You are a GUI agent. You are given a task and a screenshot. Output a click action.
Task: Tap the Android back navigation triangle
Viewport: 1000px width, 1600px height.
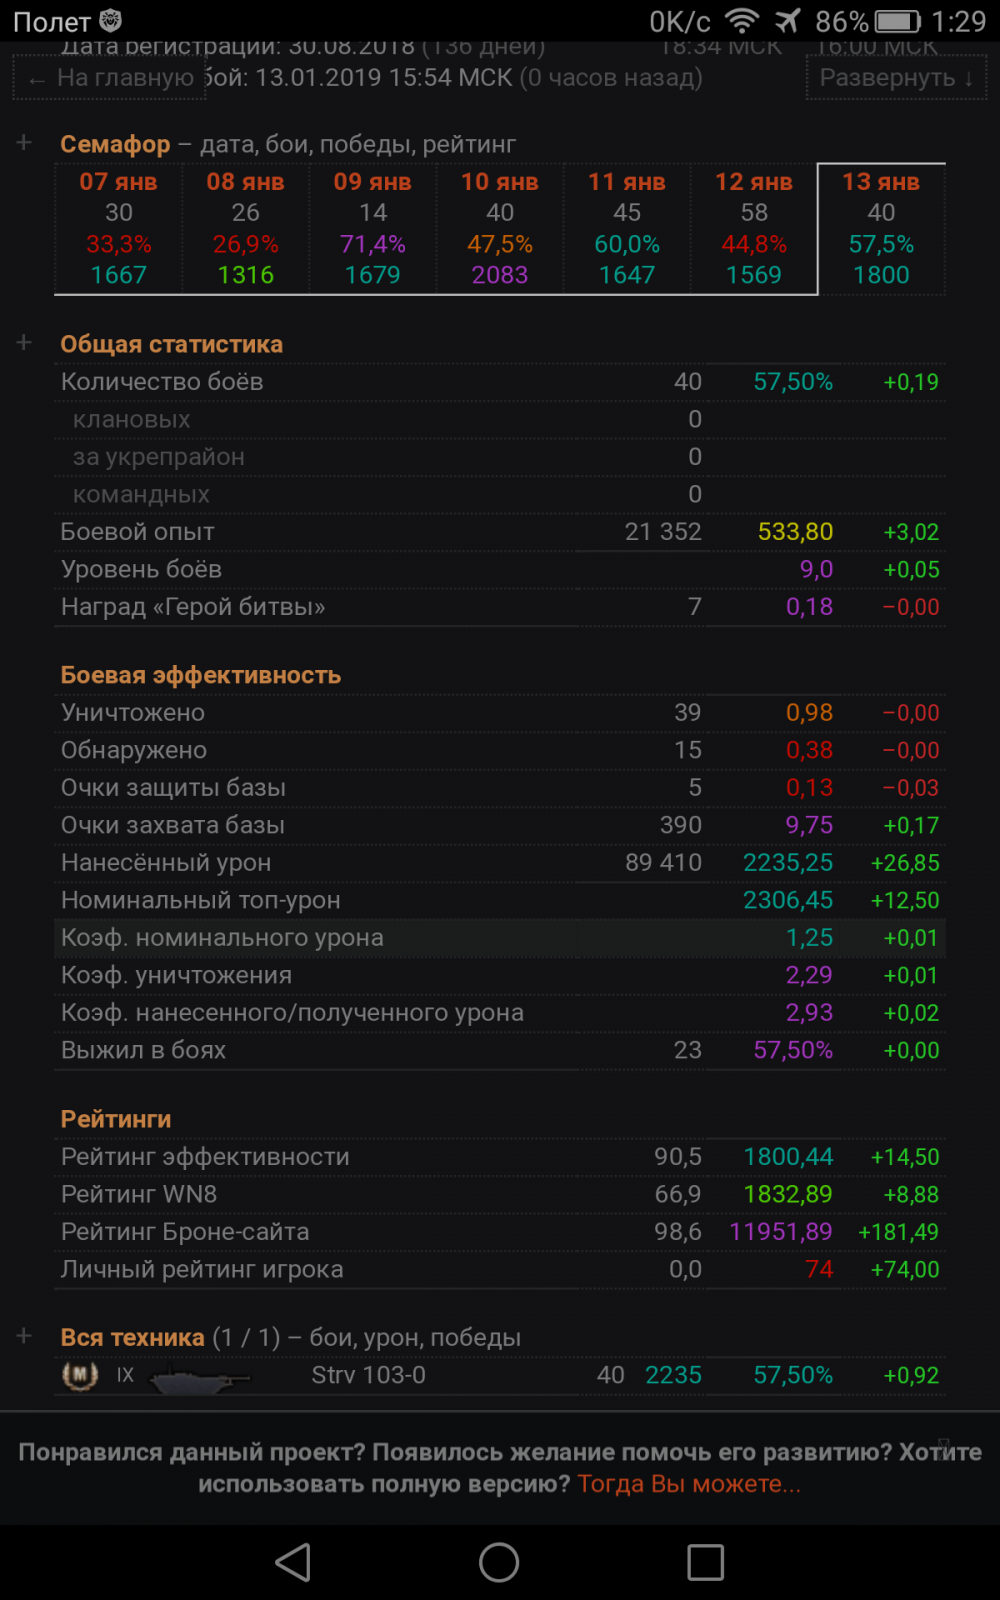click(x=293, y=1562)
